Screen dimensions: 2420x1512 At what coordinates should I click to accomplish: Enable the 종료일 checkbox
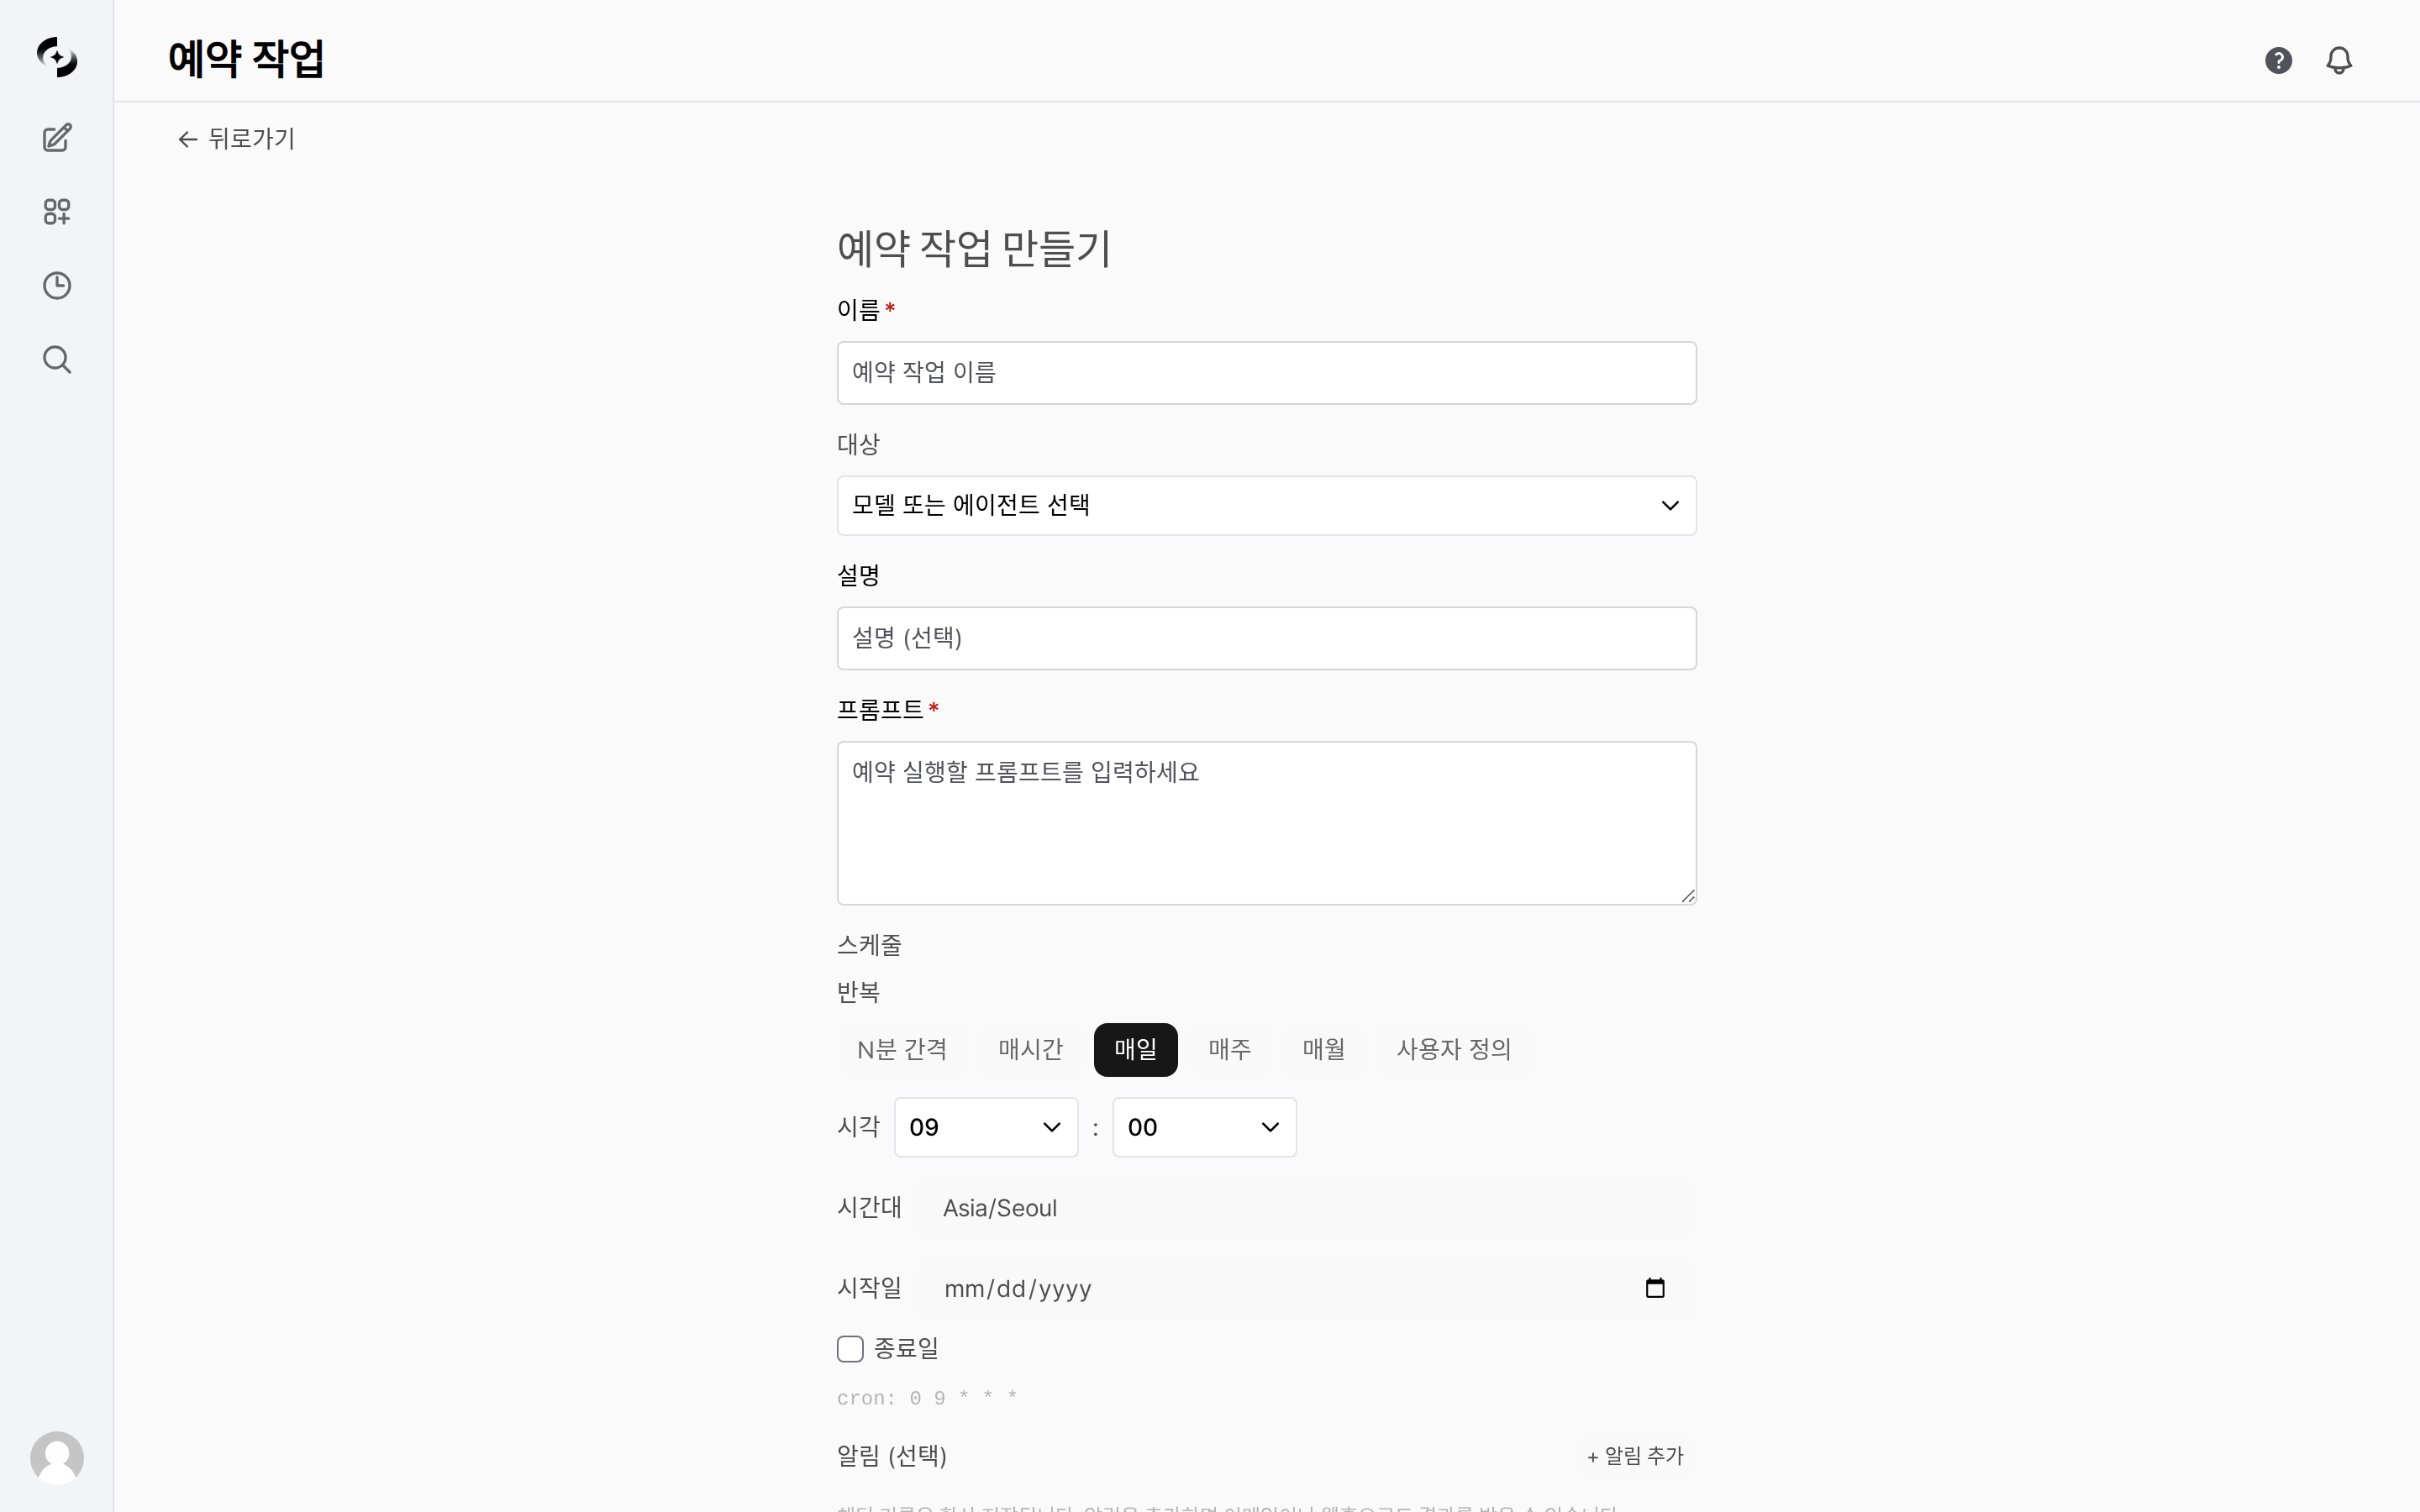[x=850, y=1349]
